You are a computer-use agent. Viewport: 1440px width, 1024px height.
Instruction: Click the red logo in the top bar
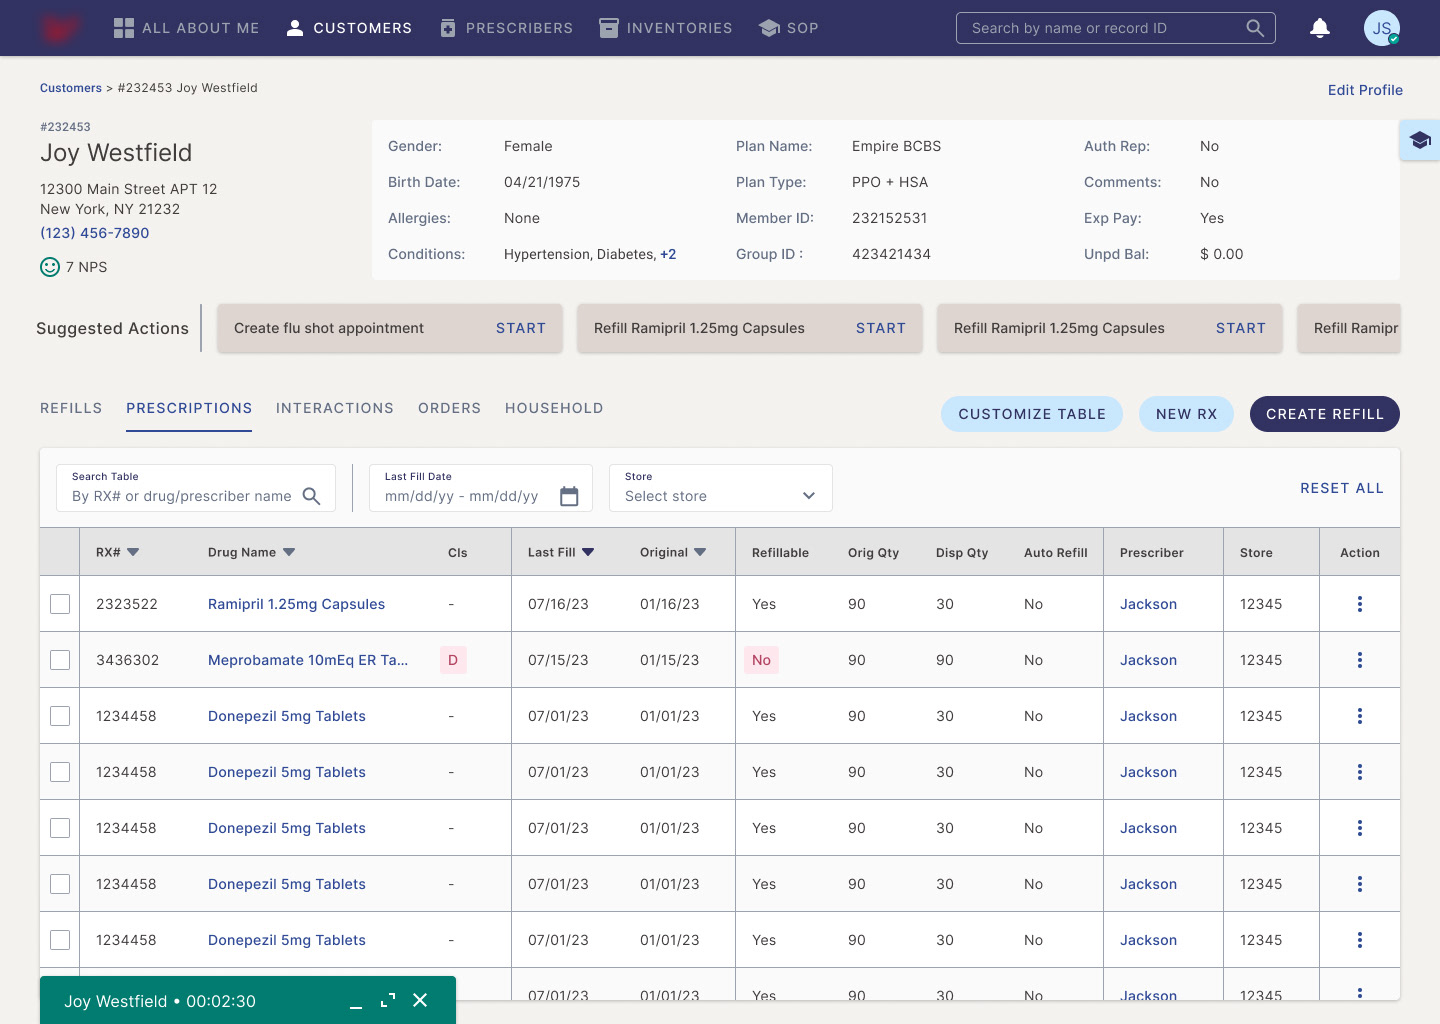(x=59, y=27)
